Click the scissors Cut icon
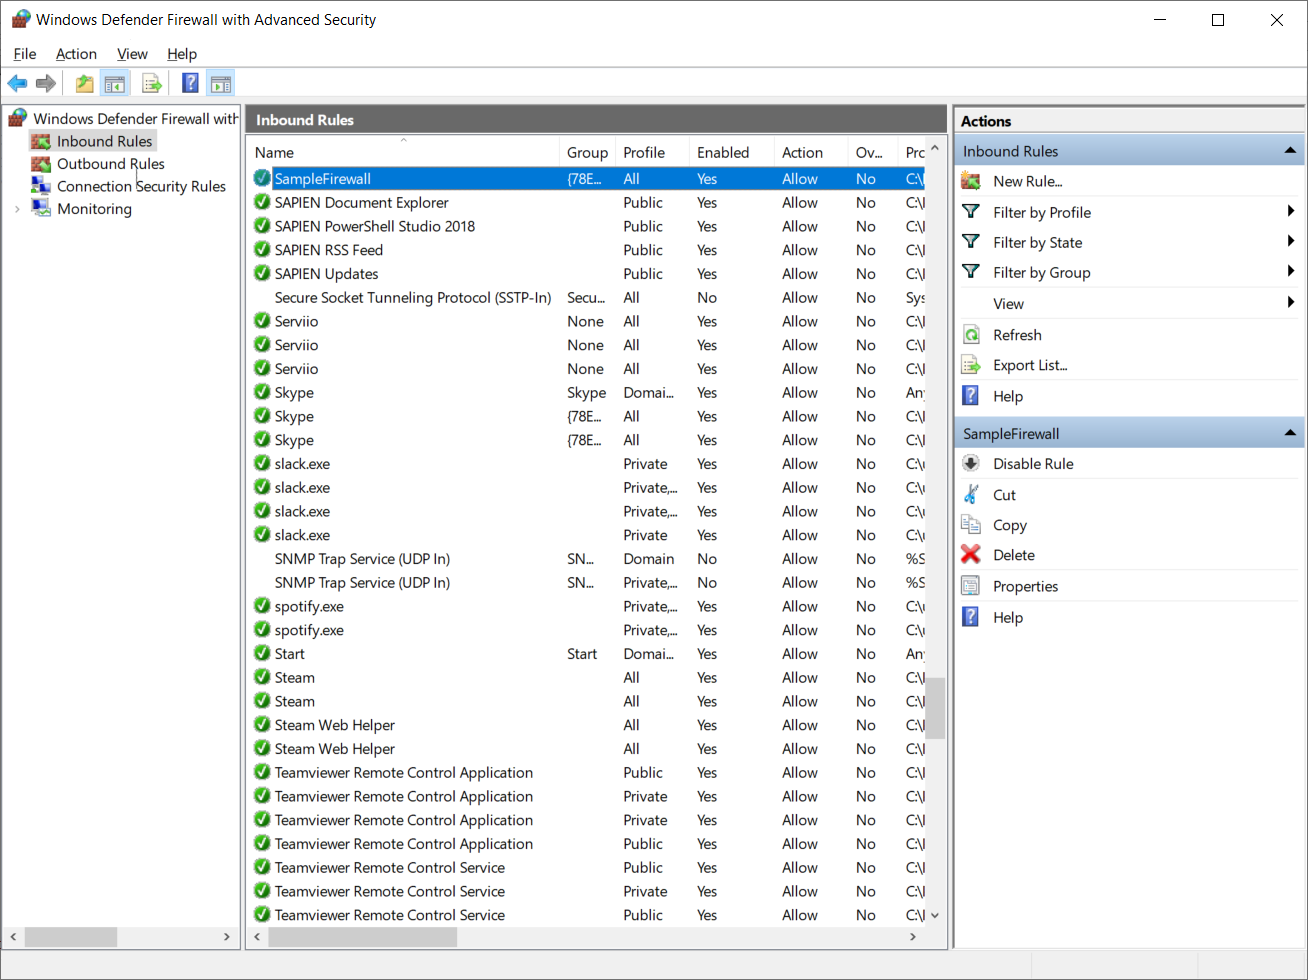1308x980 pixels. click(970, 495)
